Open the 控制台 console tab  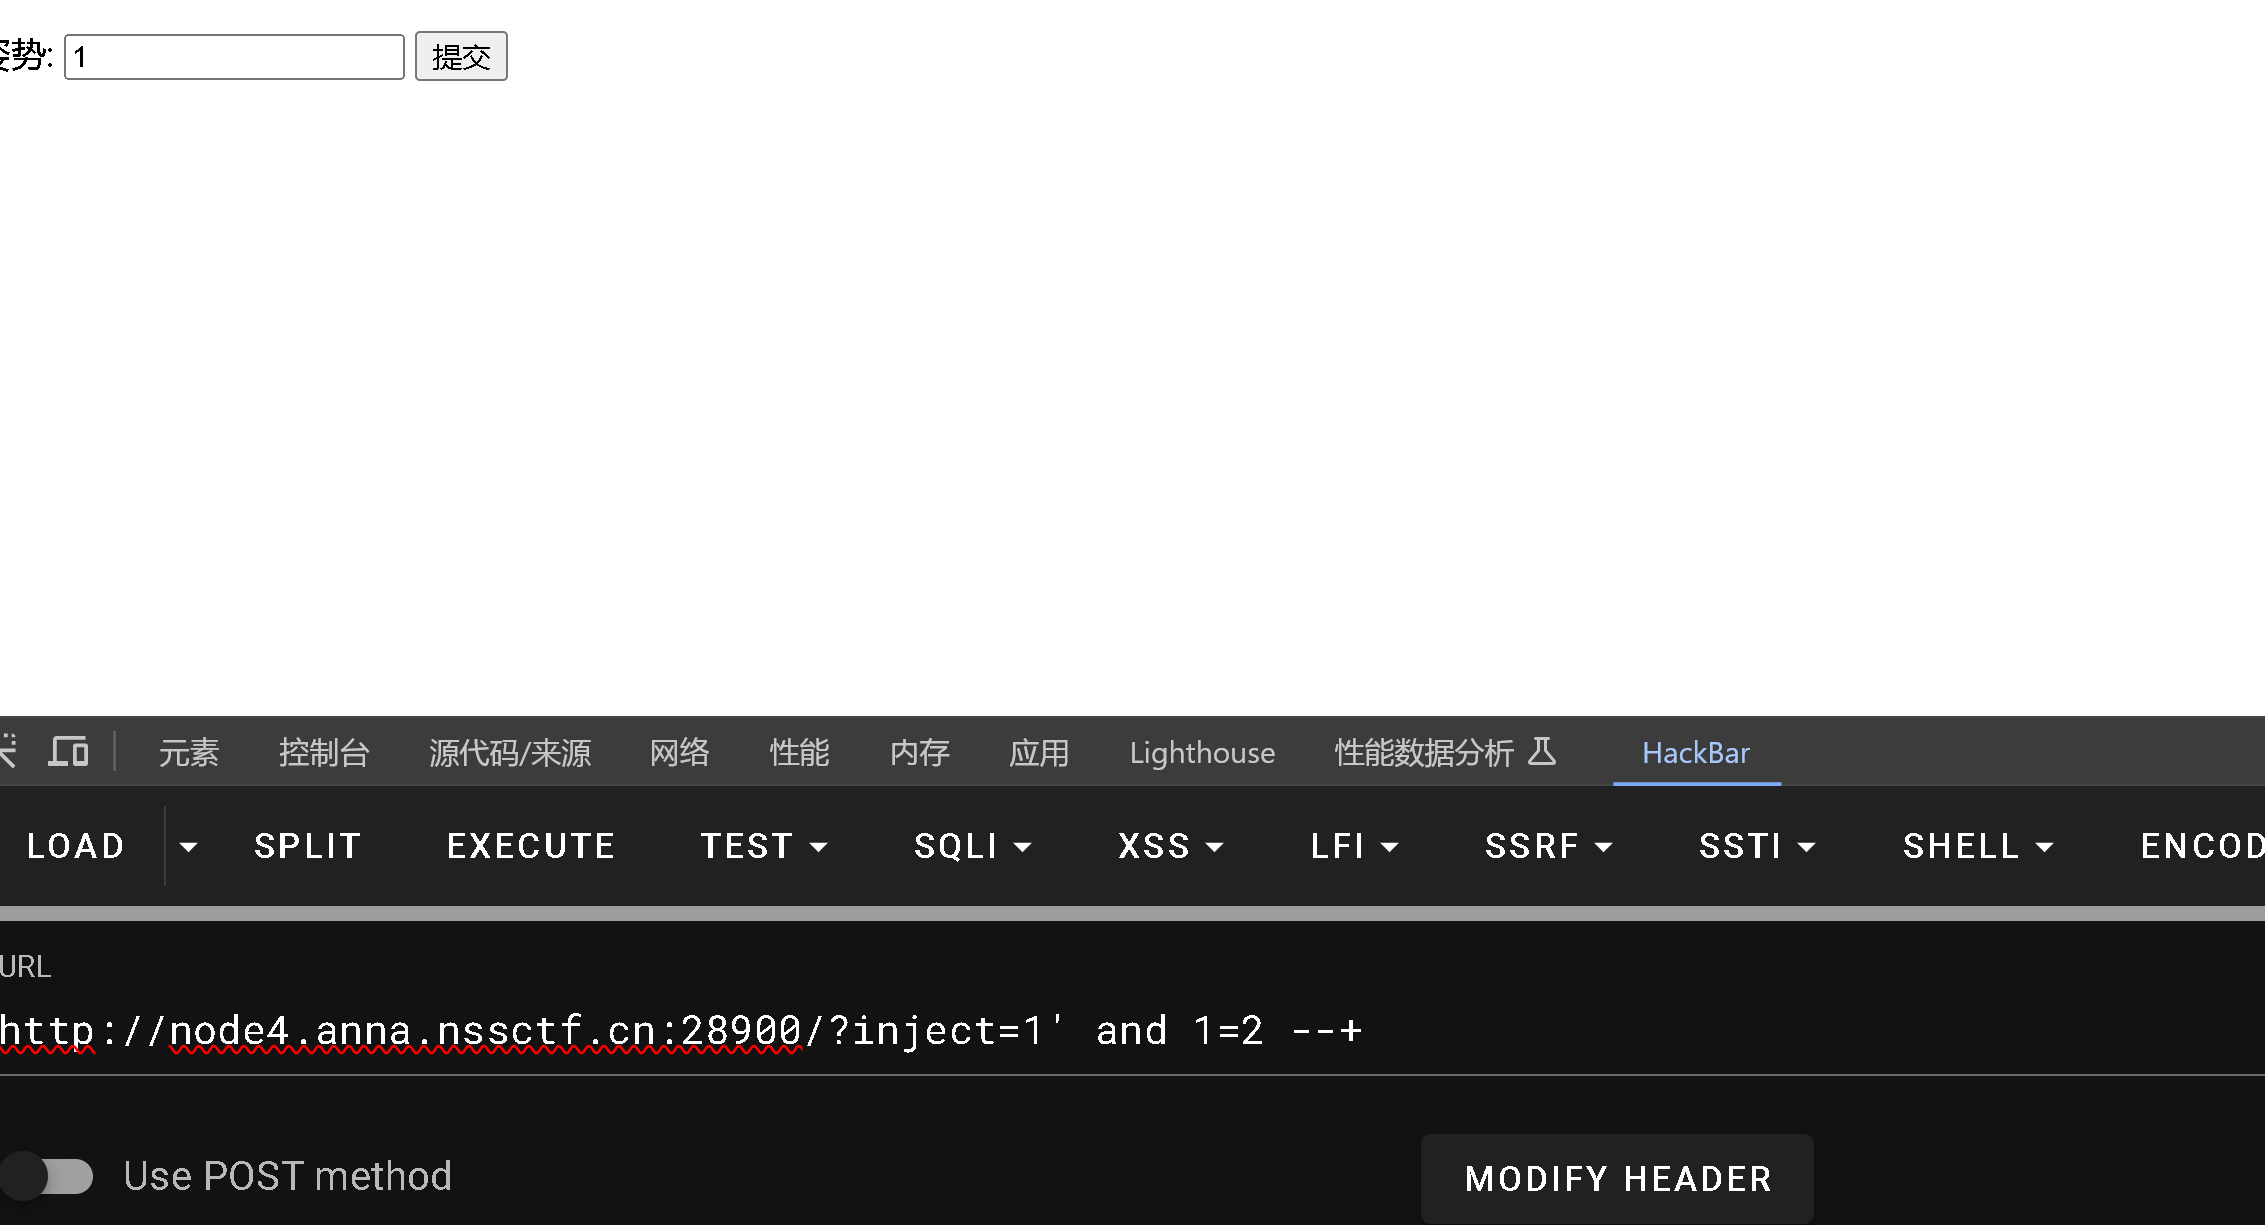[x=324, y=753]
